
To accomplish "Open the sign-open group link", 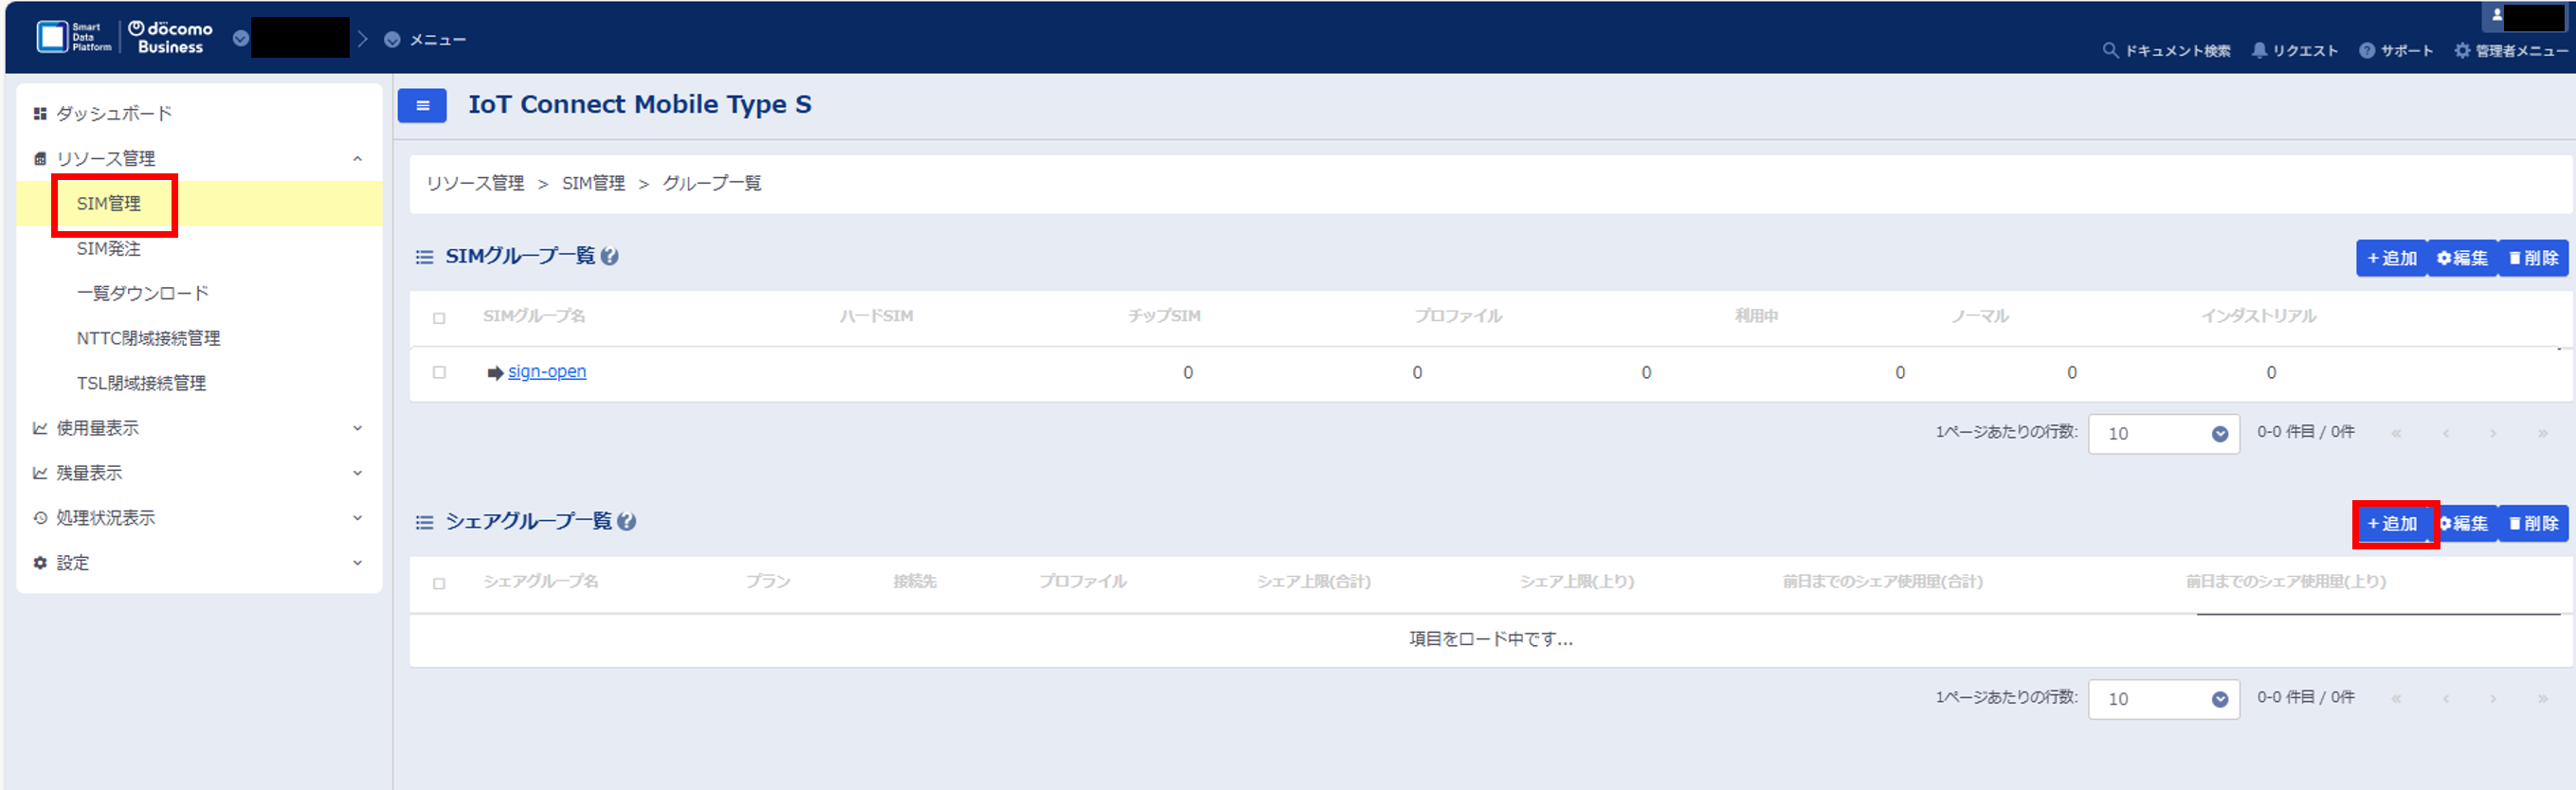I will (x=547, y=372).
